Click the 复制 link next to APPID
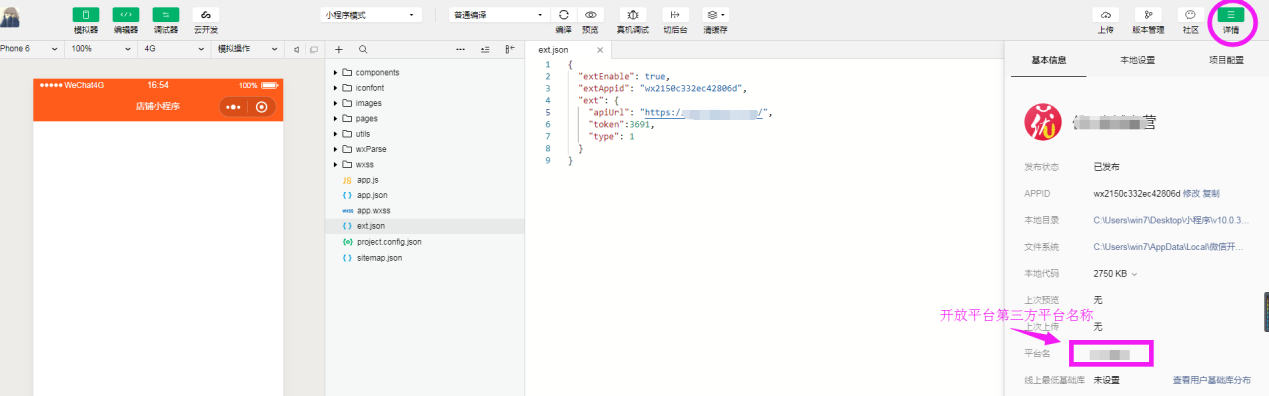 tap(1211, 193)
